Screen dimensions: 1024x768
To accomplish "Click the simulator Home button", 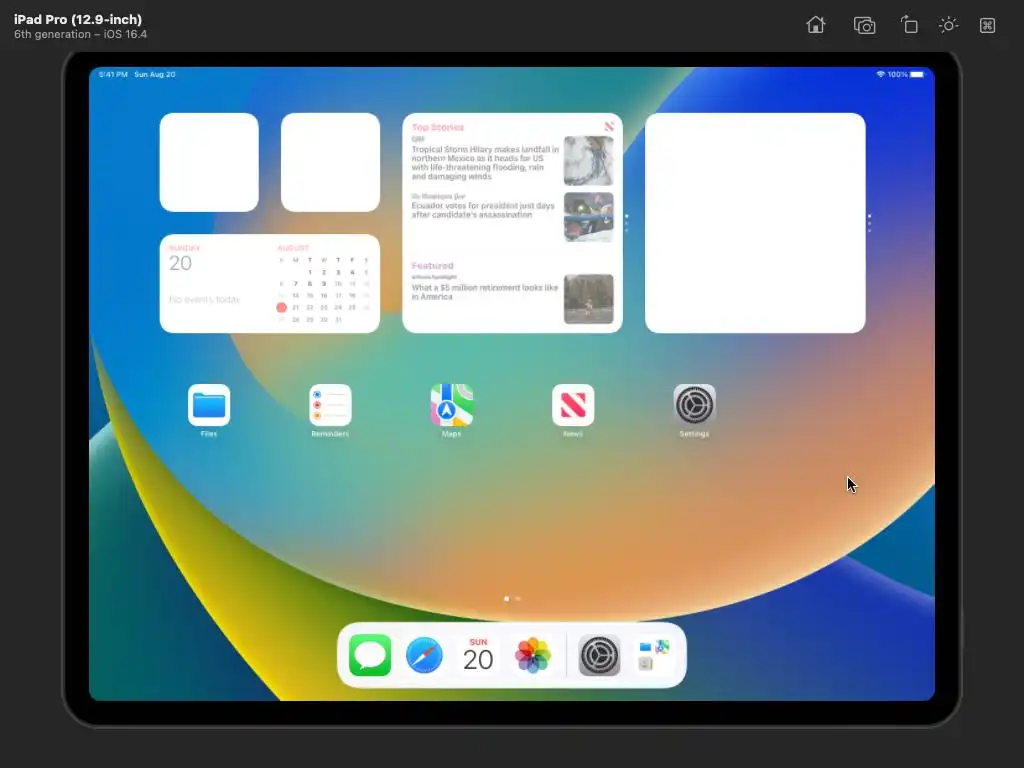I will pos(816,25).
